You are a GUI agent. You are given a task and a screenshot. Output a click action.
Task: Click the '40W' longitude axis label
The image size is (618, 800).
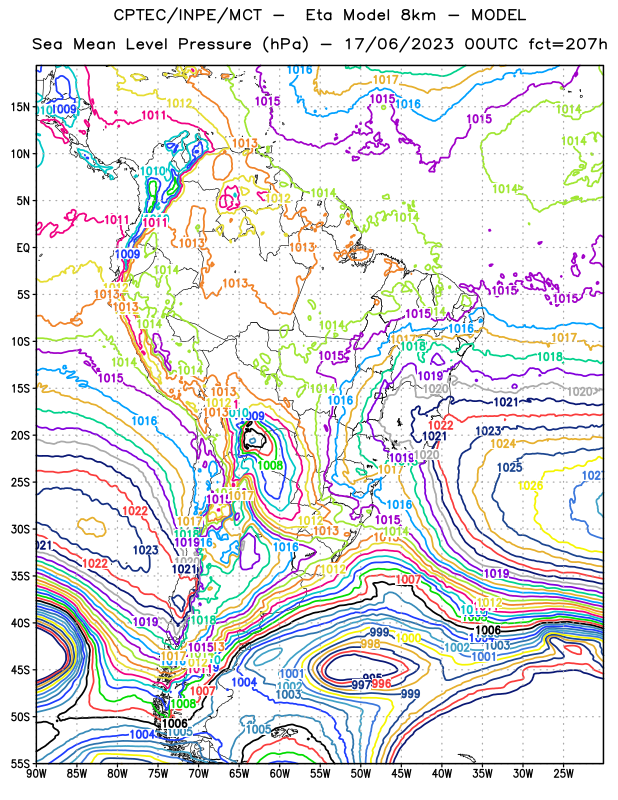point(442,774)
